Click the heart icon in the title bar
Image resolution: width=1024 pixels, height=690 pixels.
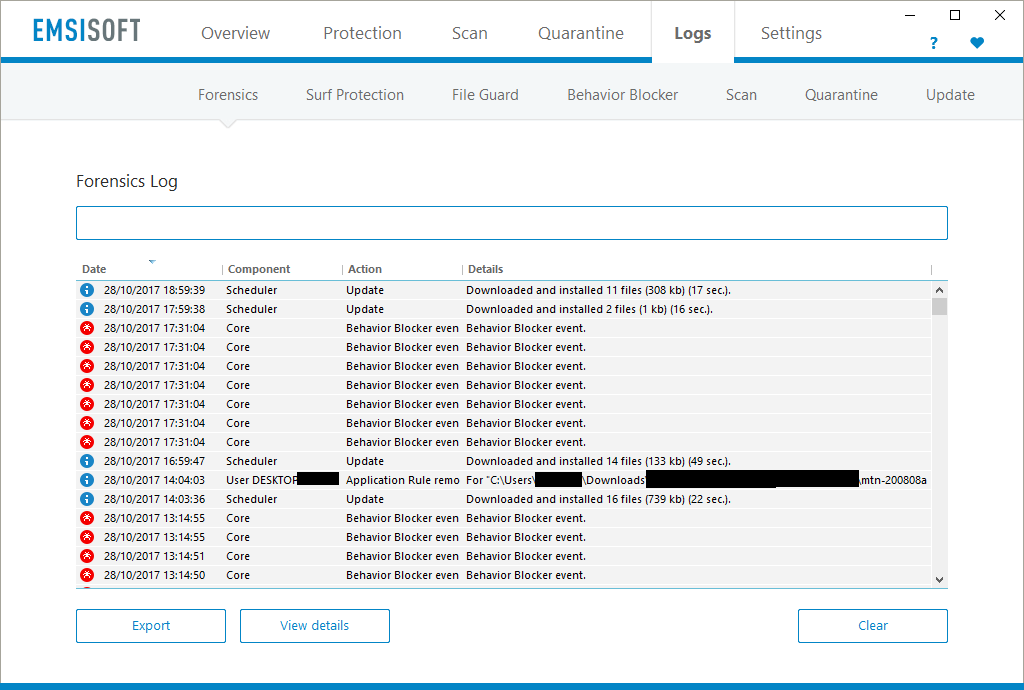977,43
